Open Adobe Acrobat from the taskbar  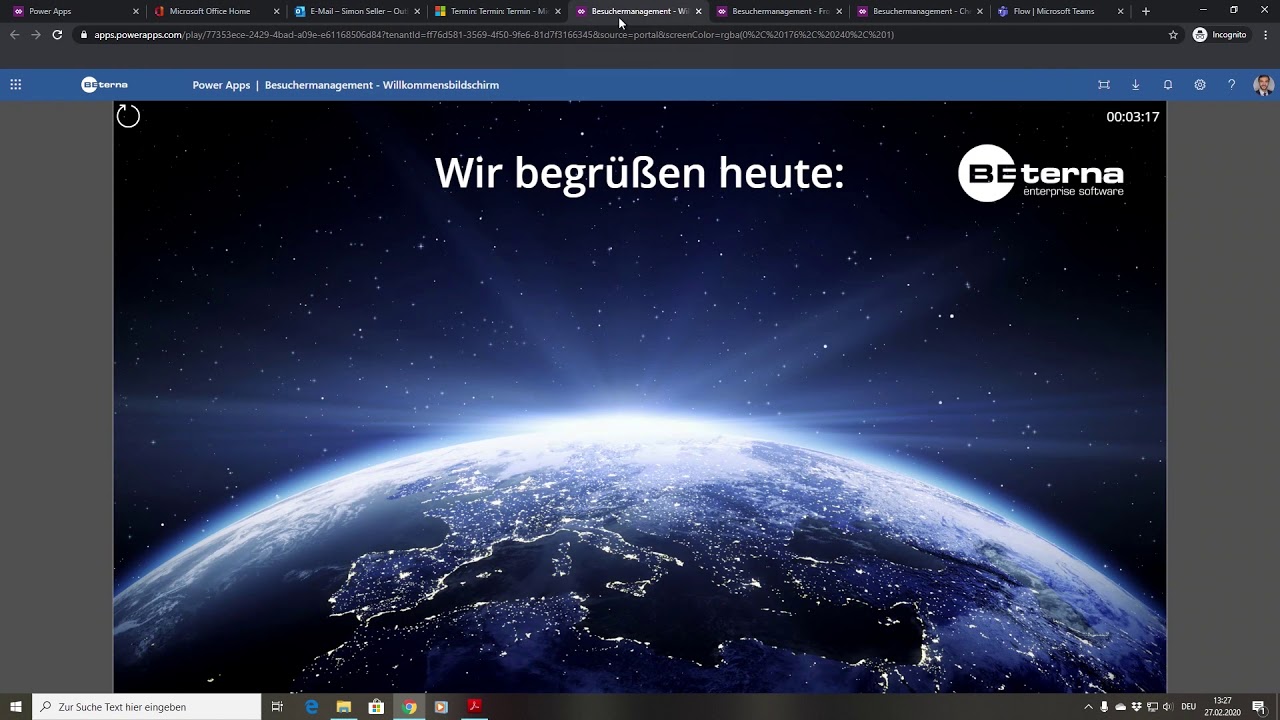(x=474, y=707)
